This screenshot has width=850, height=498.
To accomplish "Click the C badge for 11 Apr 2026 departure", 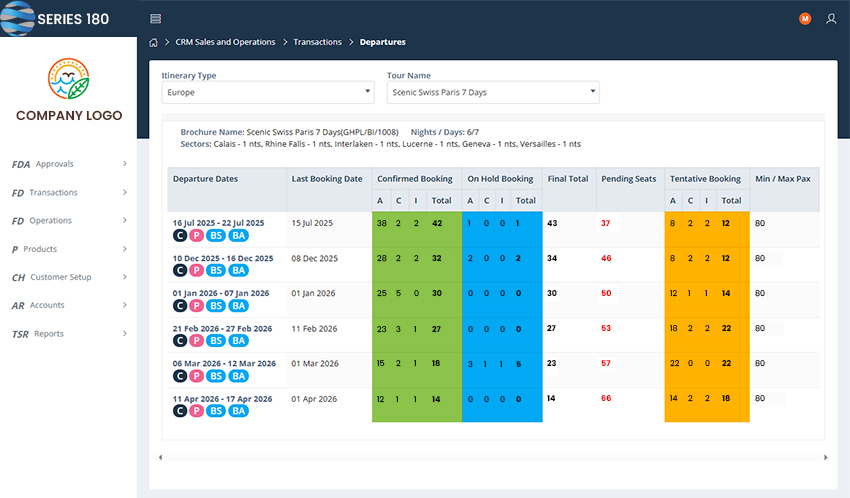I will pyautogui.click(x=180, y=411).
